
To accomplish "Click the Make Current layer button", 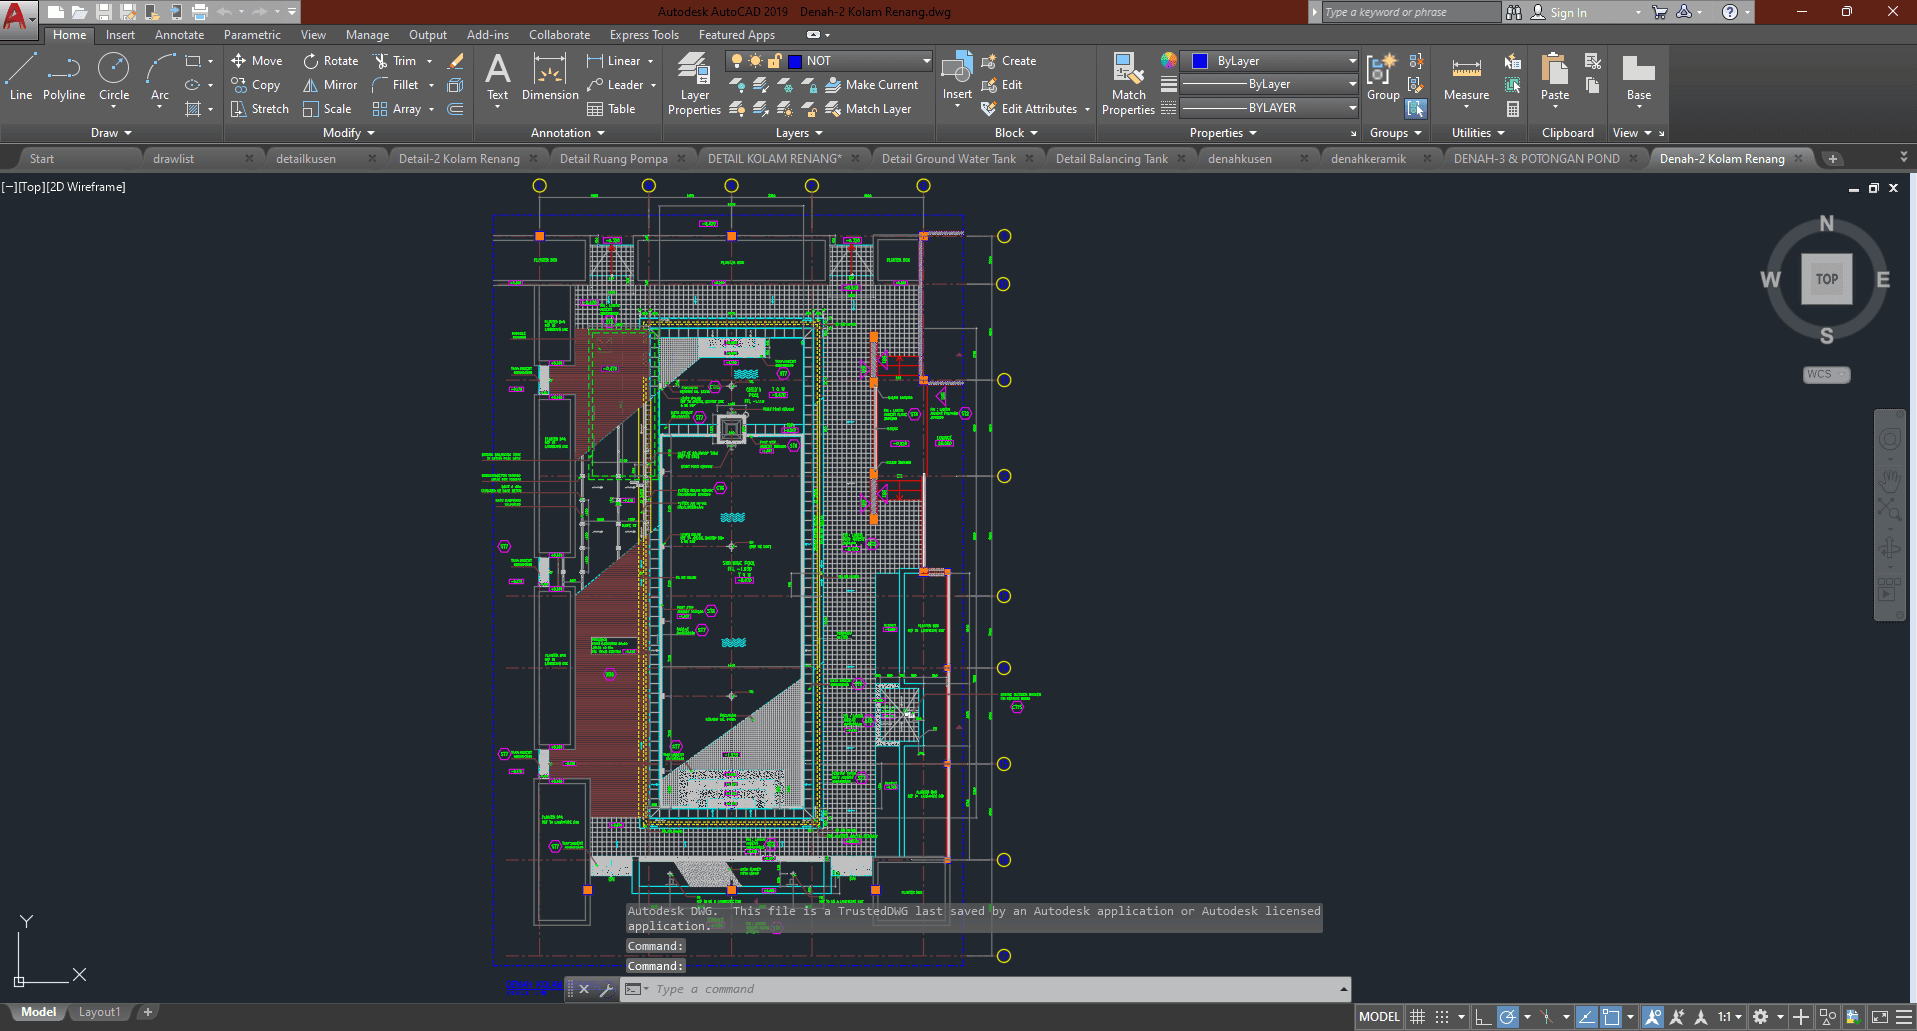I will tap(871, 85).
